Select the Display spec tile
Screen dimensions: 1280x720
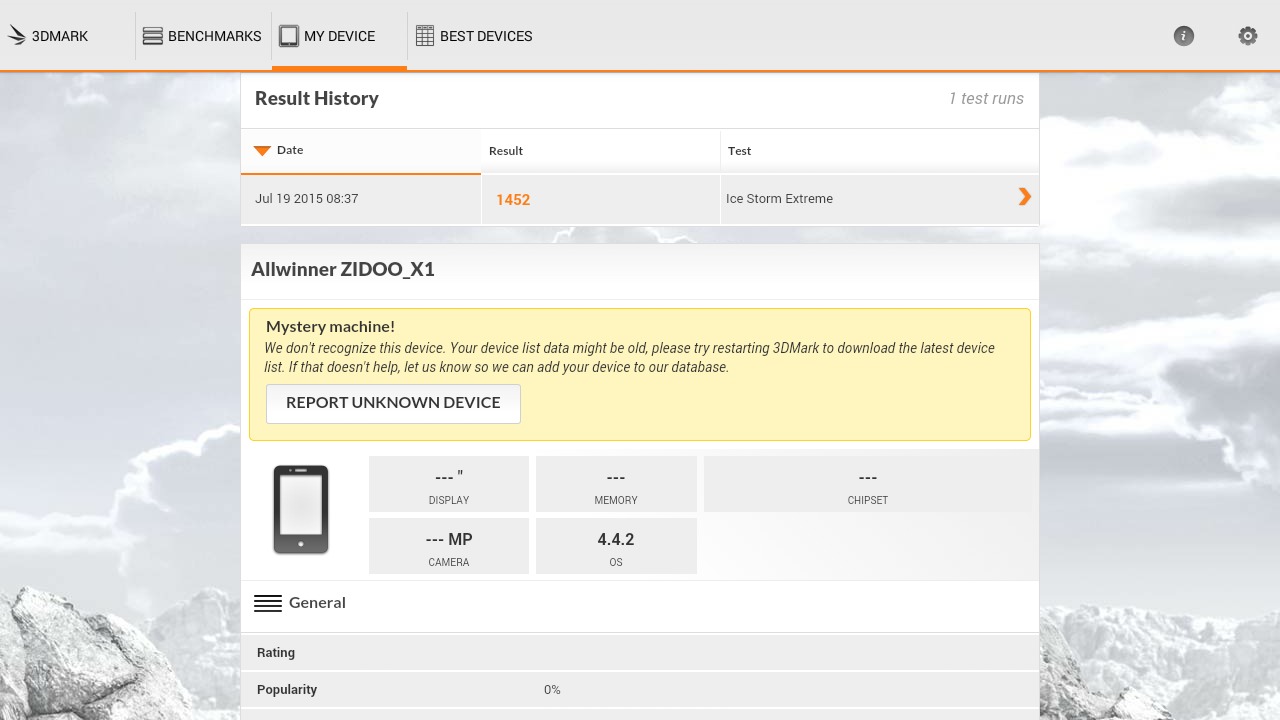click(x=449, y=484)
